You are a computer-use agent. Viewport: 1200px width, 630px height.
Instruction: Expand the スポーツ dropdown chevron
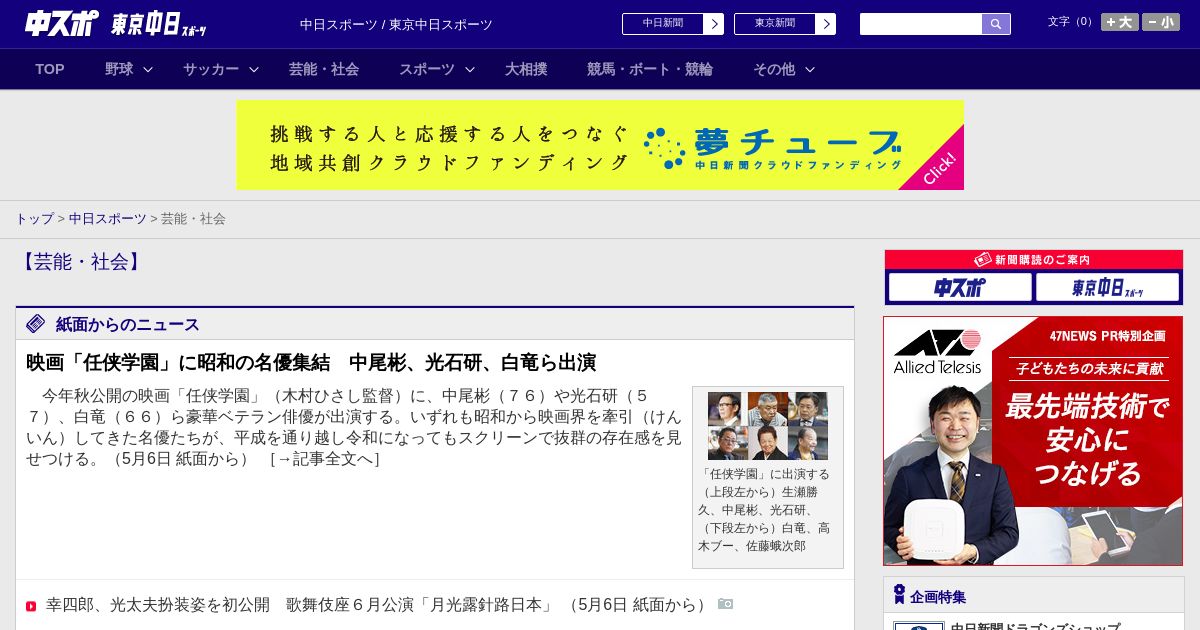coord(470,70)
